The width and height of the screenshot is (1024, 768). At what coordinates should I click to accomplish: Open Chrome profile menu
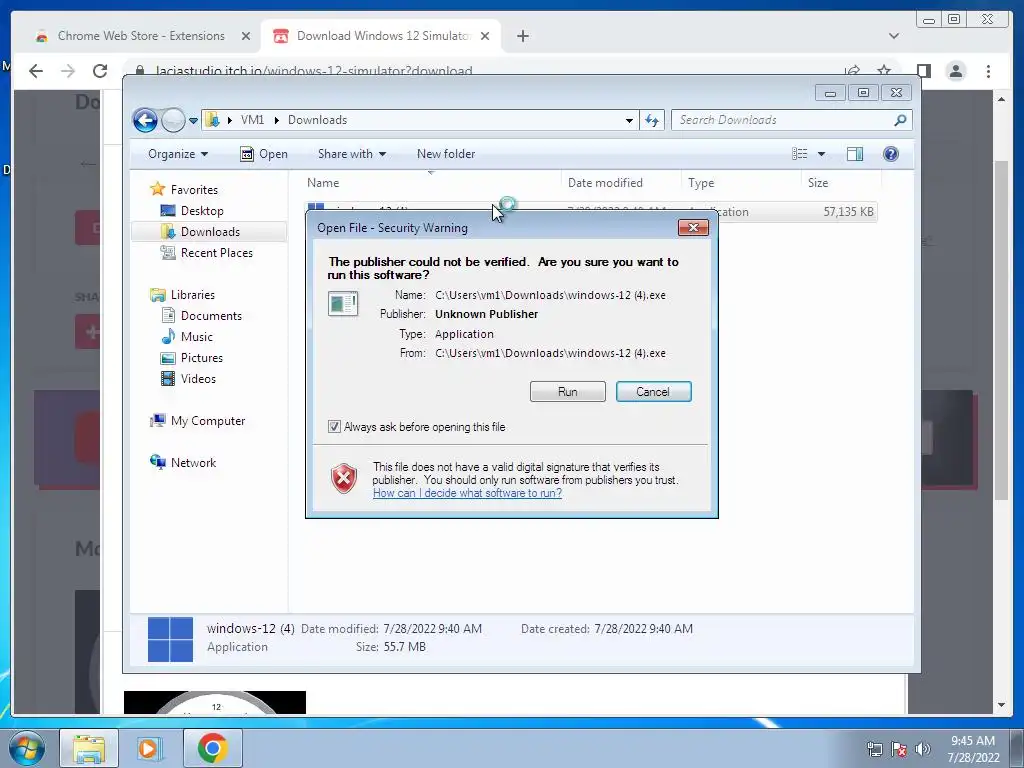[x=955, y=71]
